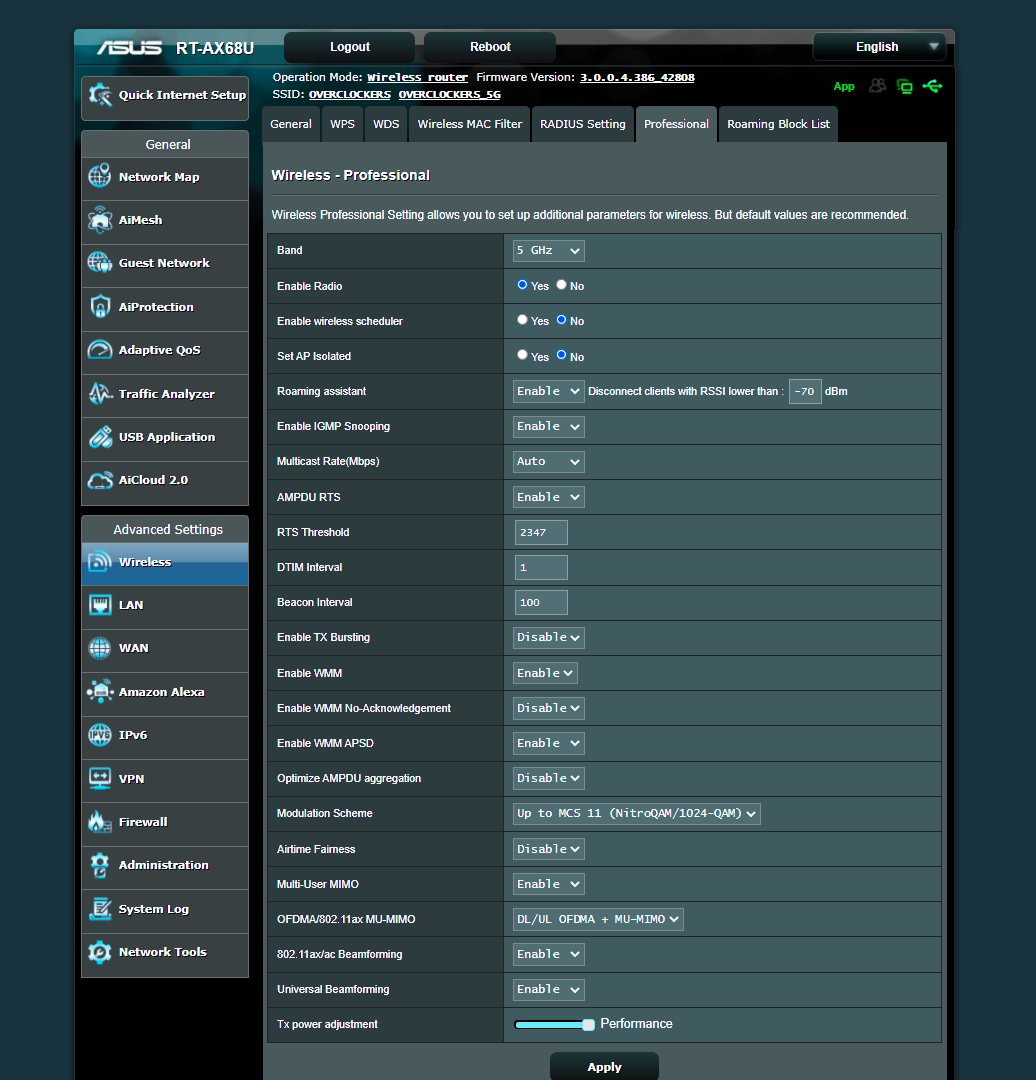Click the VPN icon in sidebar

100,778
